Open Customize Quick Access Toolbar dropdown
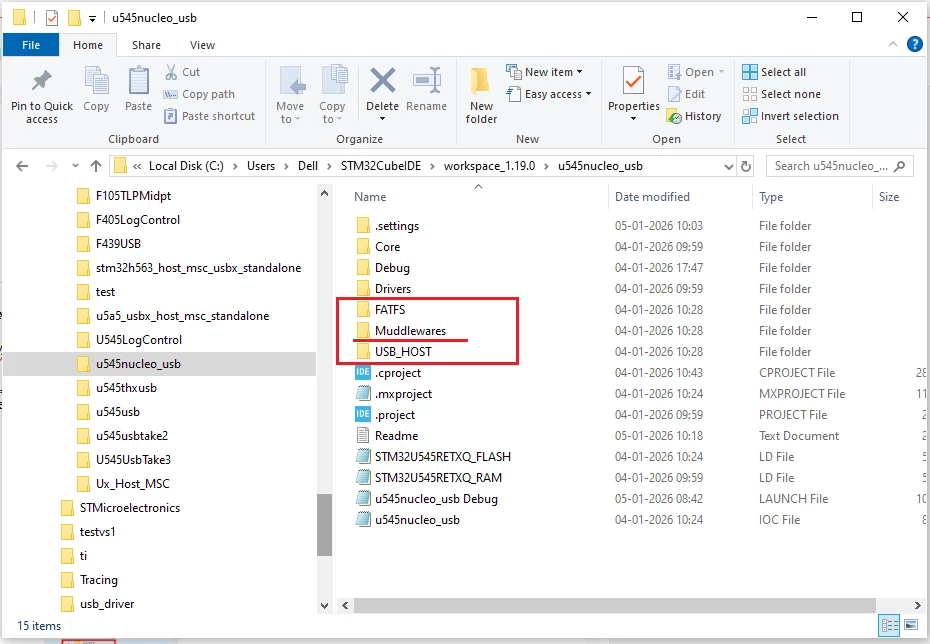The height and width of the screenshot is (644, 930). (93, 18)
